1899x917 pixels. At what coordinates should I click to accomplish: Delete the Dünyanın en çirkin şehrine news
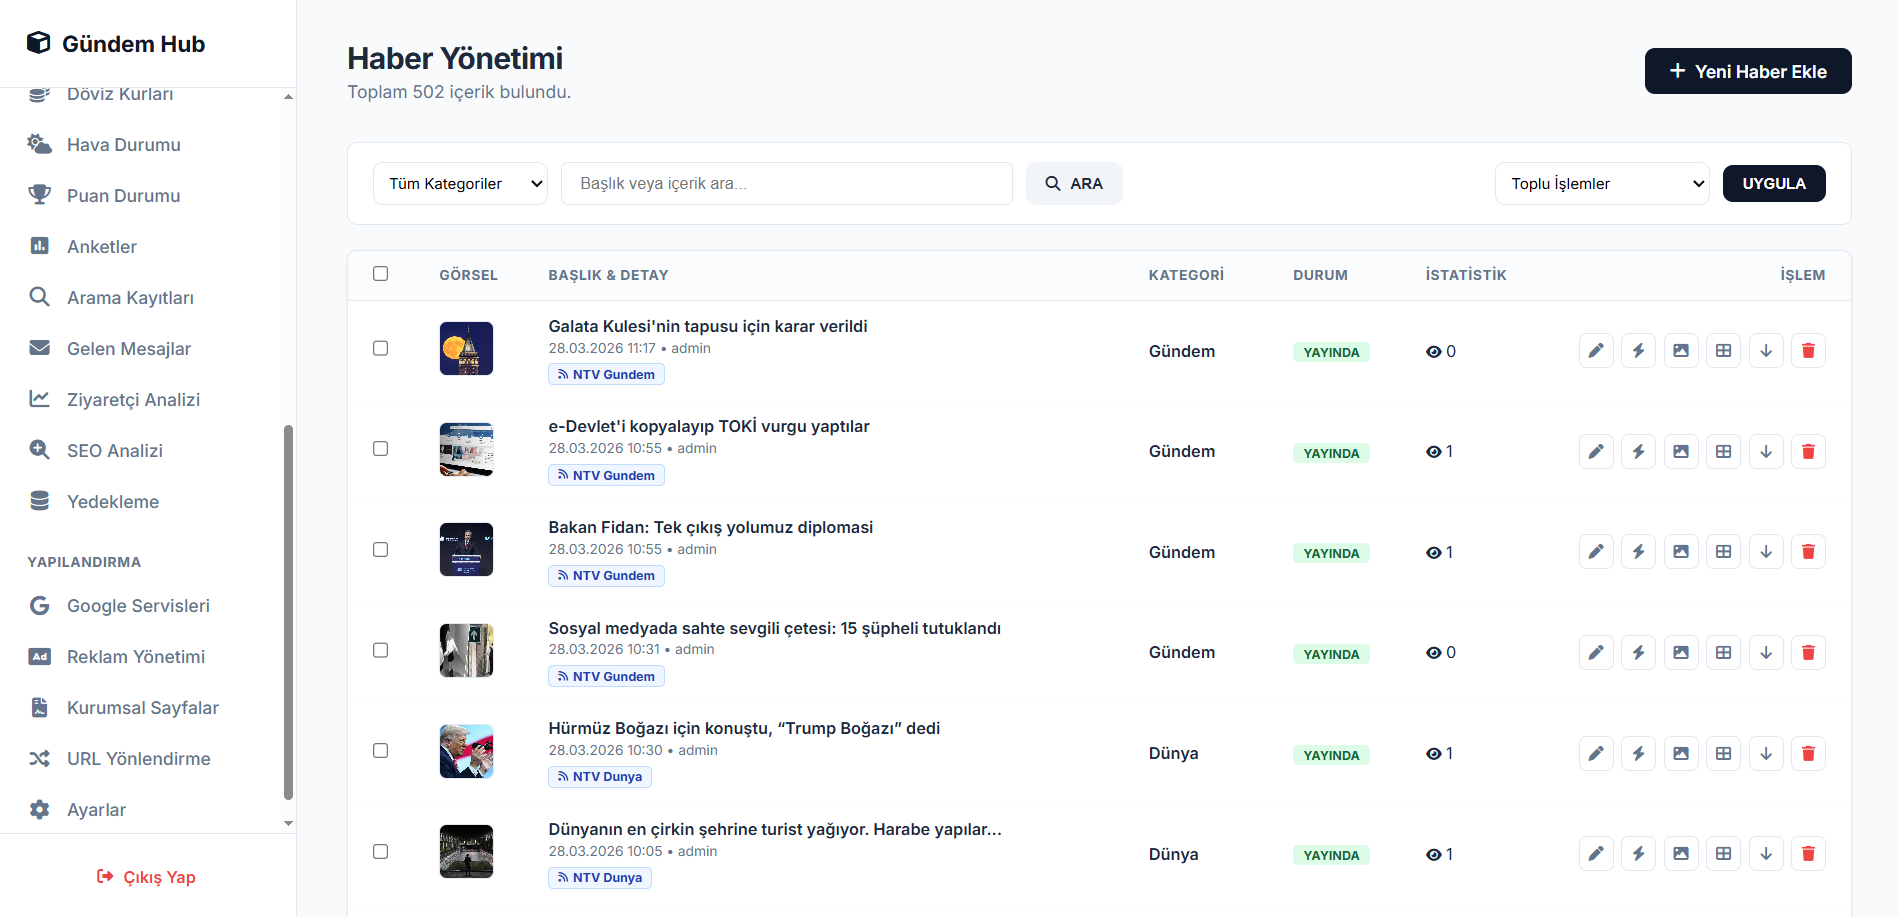(1808, 854)
